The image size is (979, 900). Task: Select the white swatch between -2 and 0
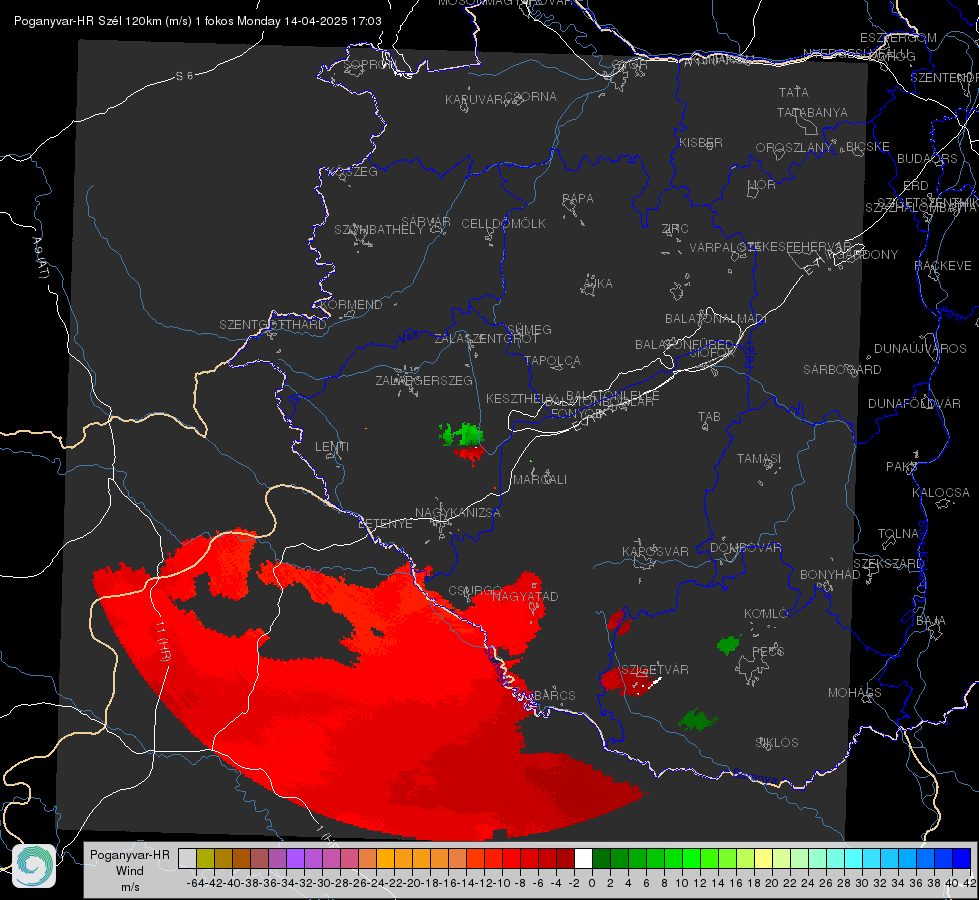coord(583,858)
